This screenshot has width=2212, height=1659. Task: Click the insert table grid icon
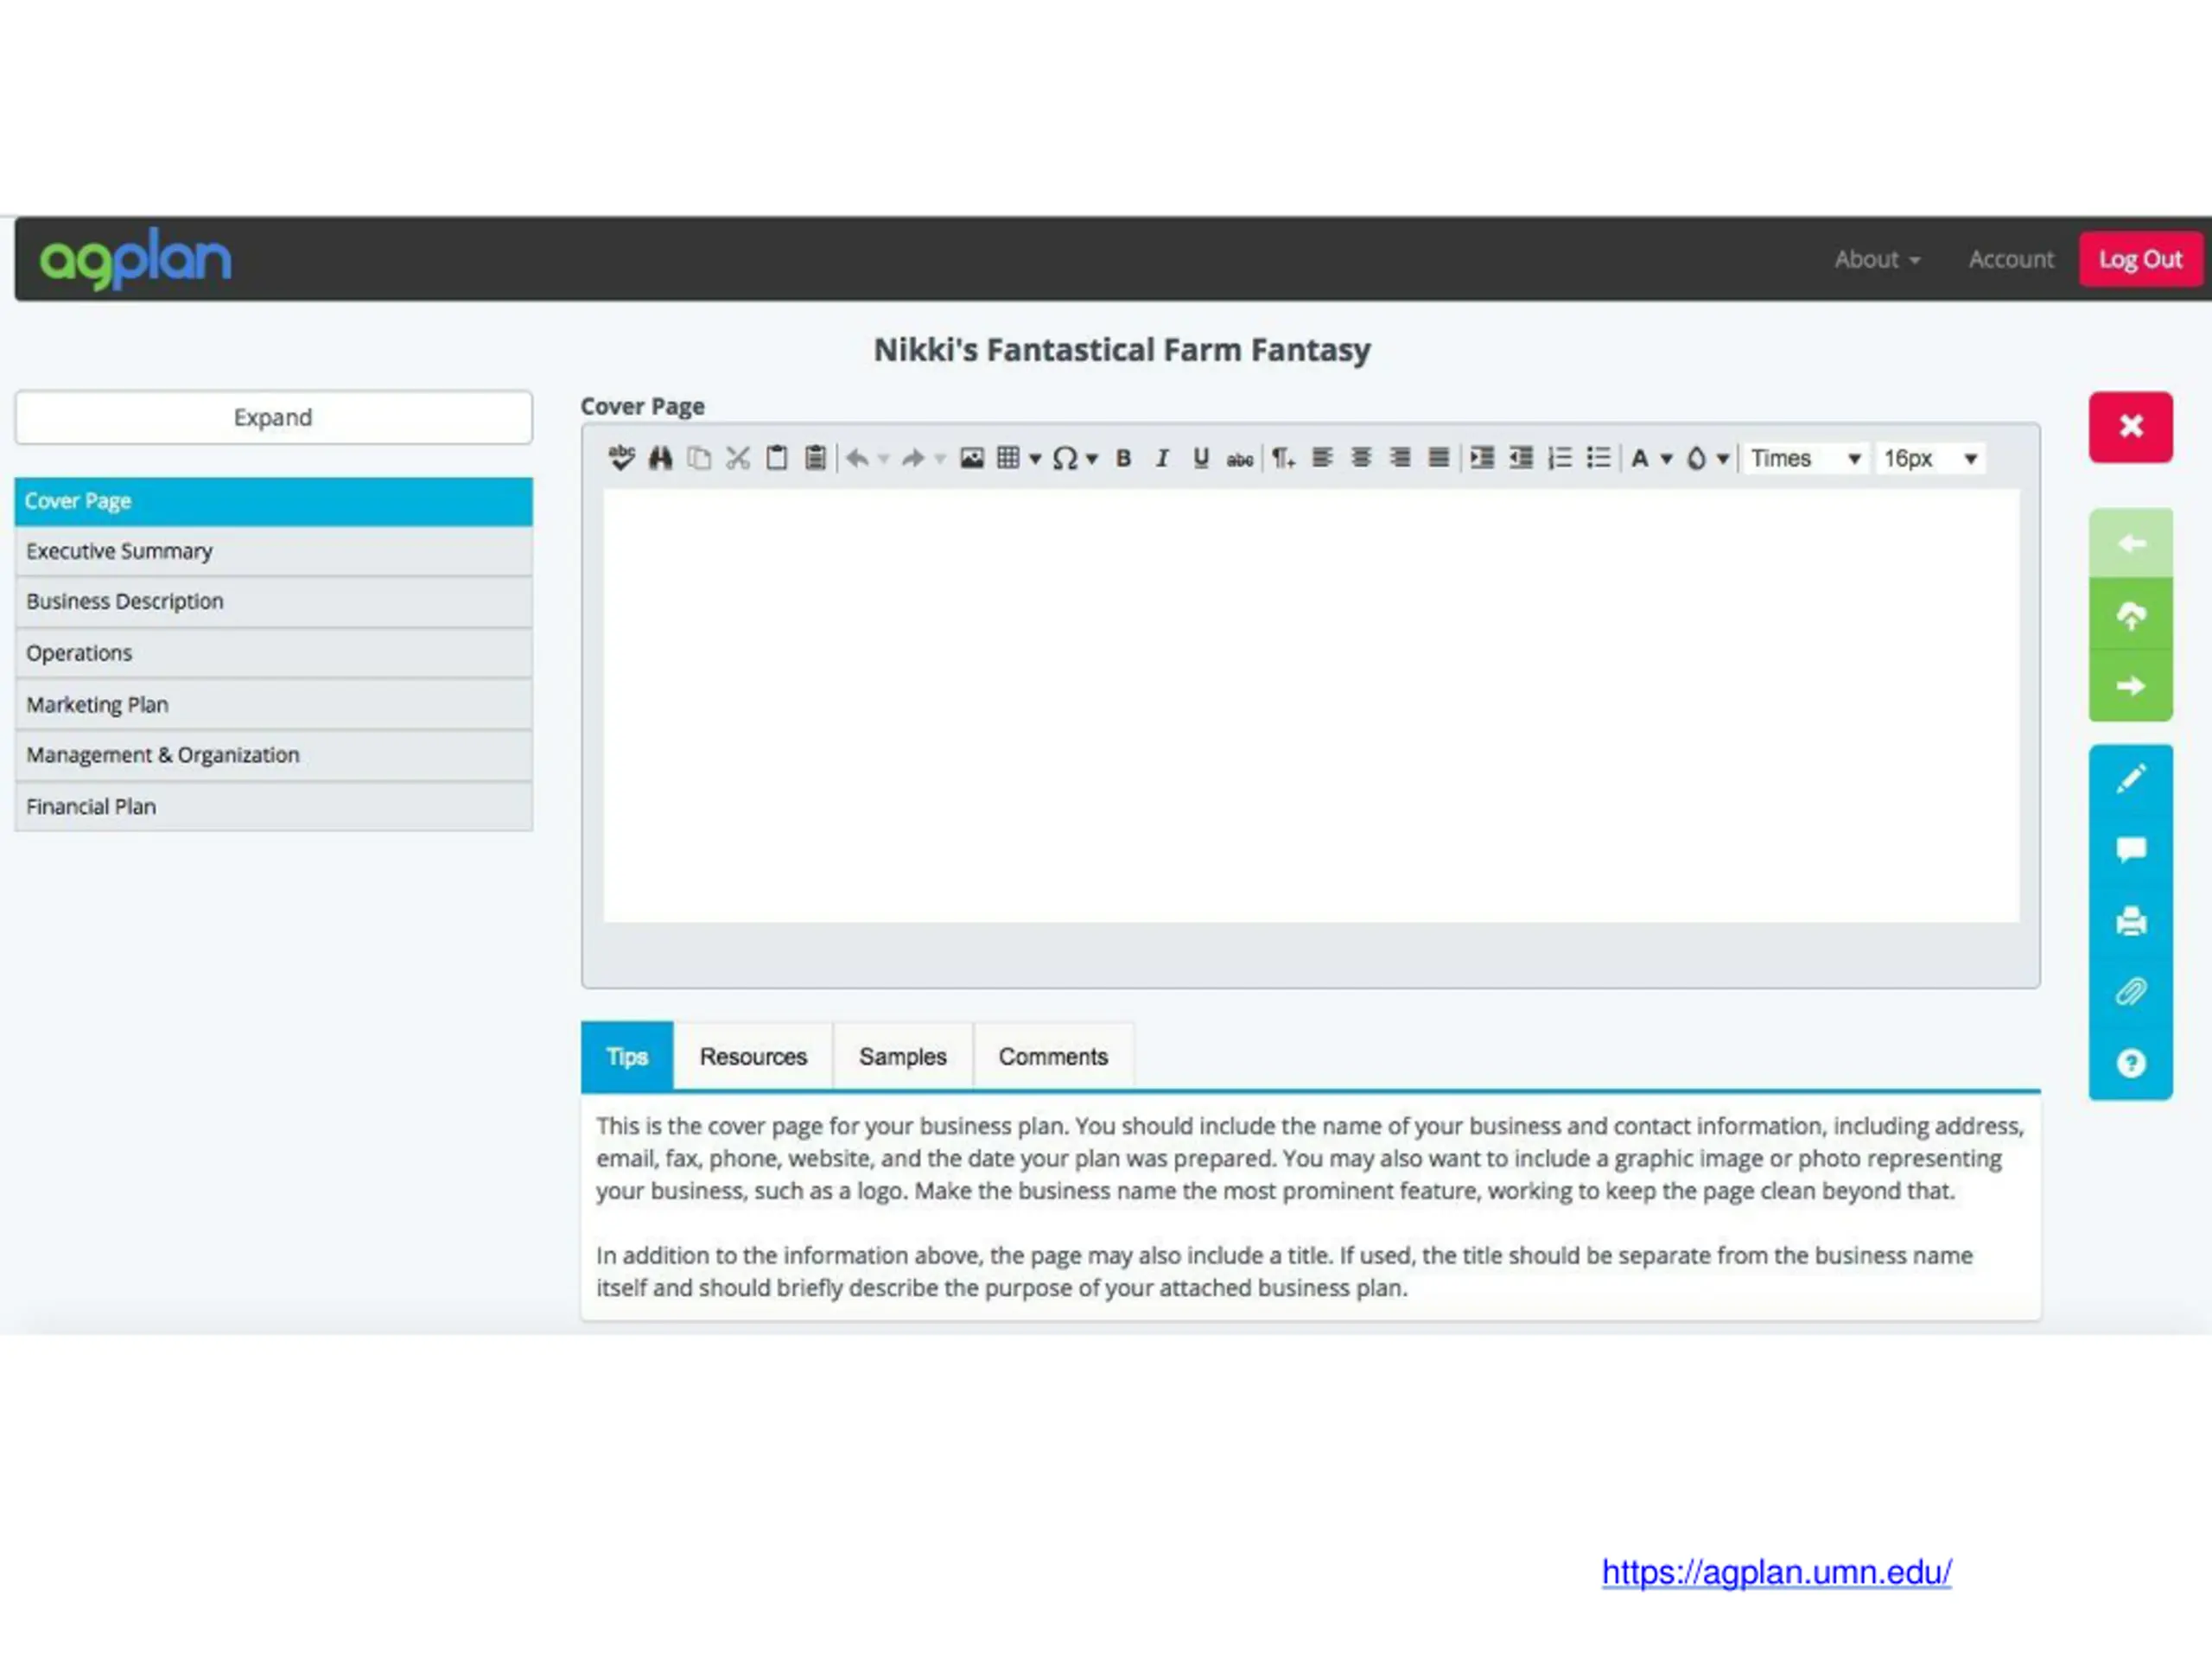pos(1008,458)
